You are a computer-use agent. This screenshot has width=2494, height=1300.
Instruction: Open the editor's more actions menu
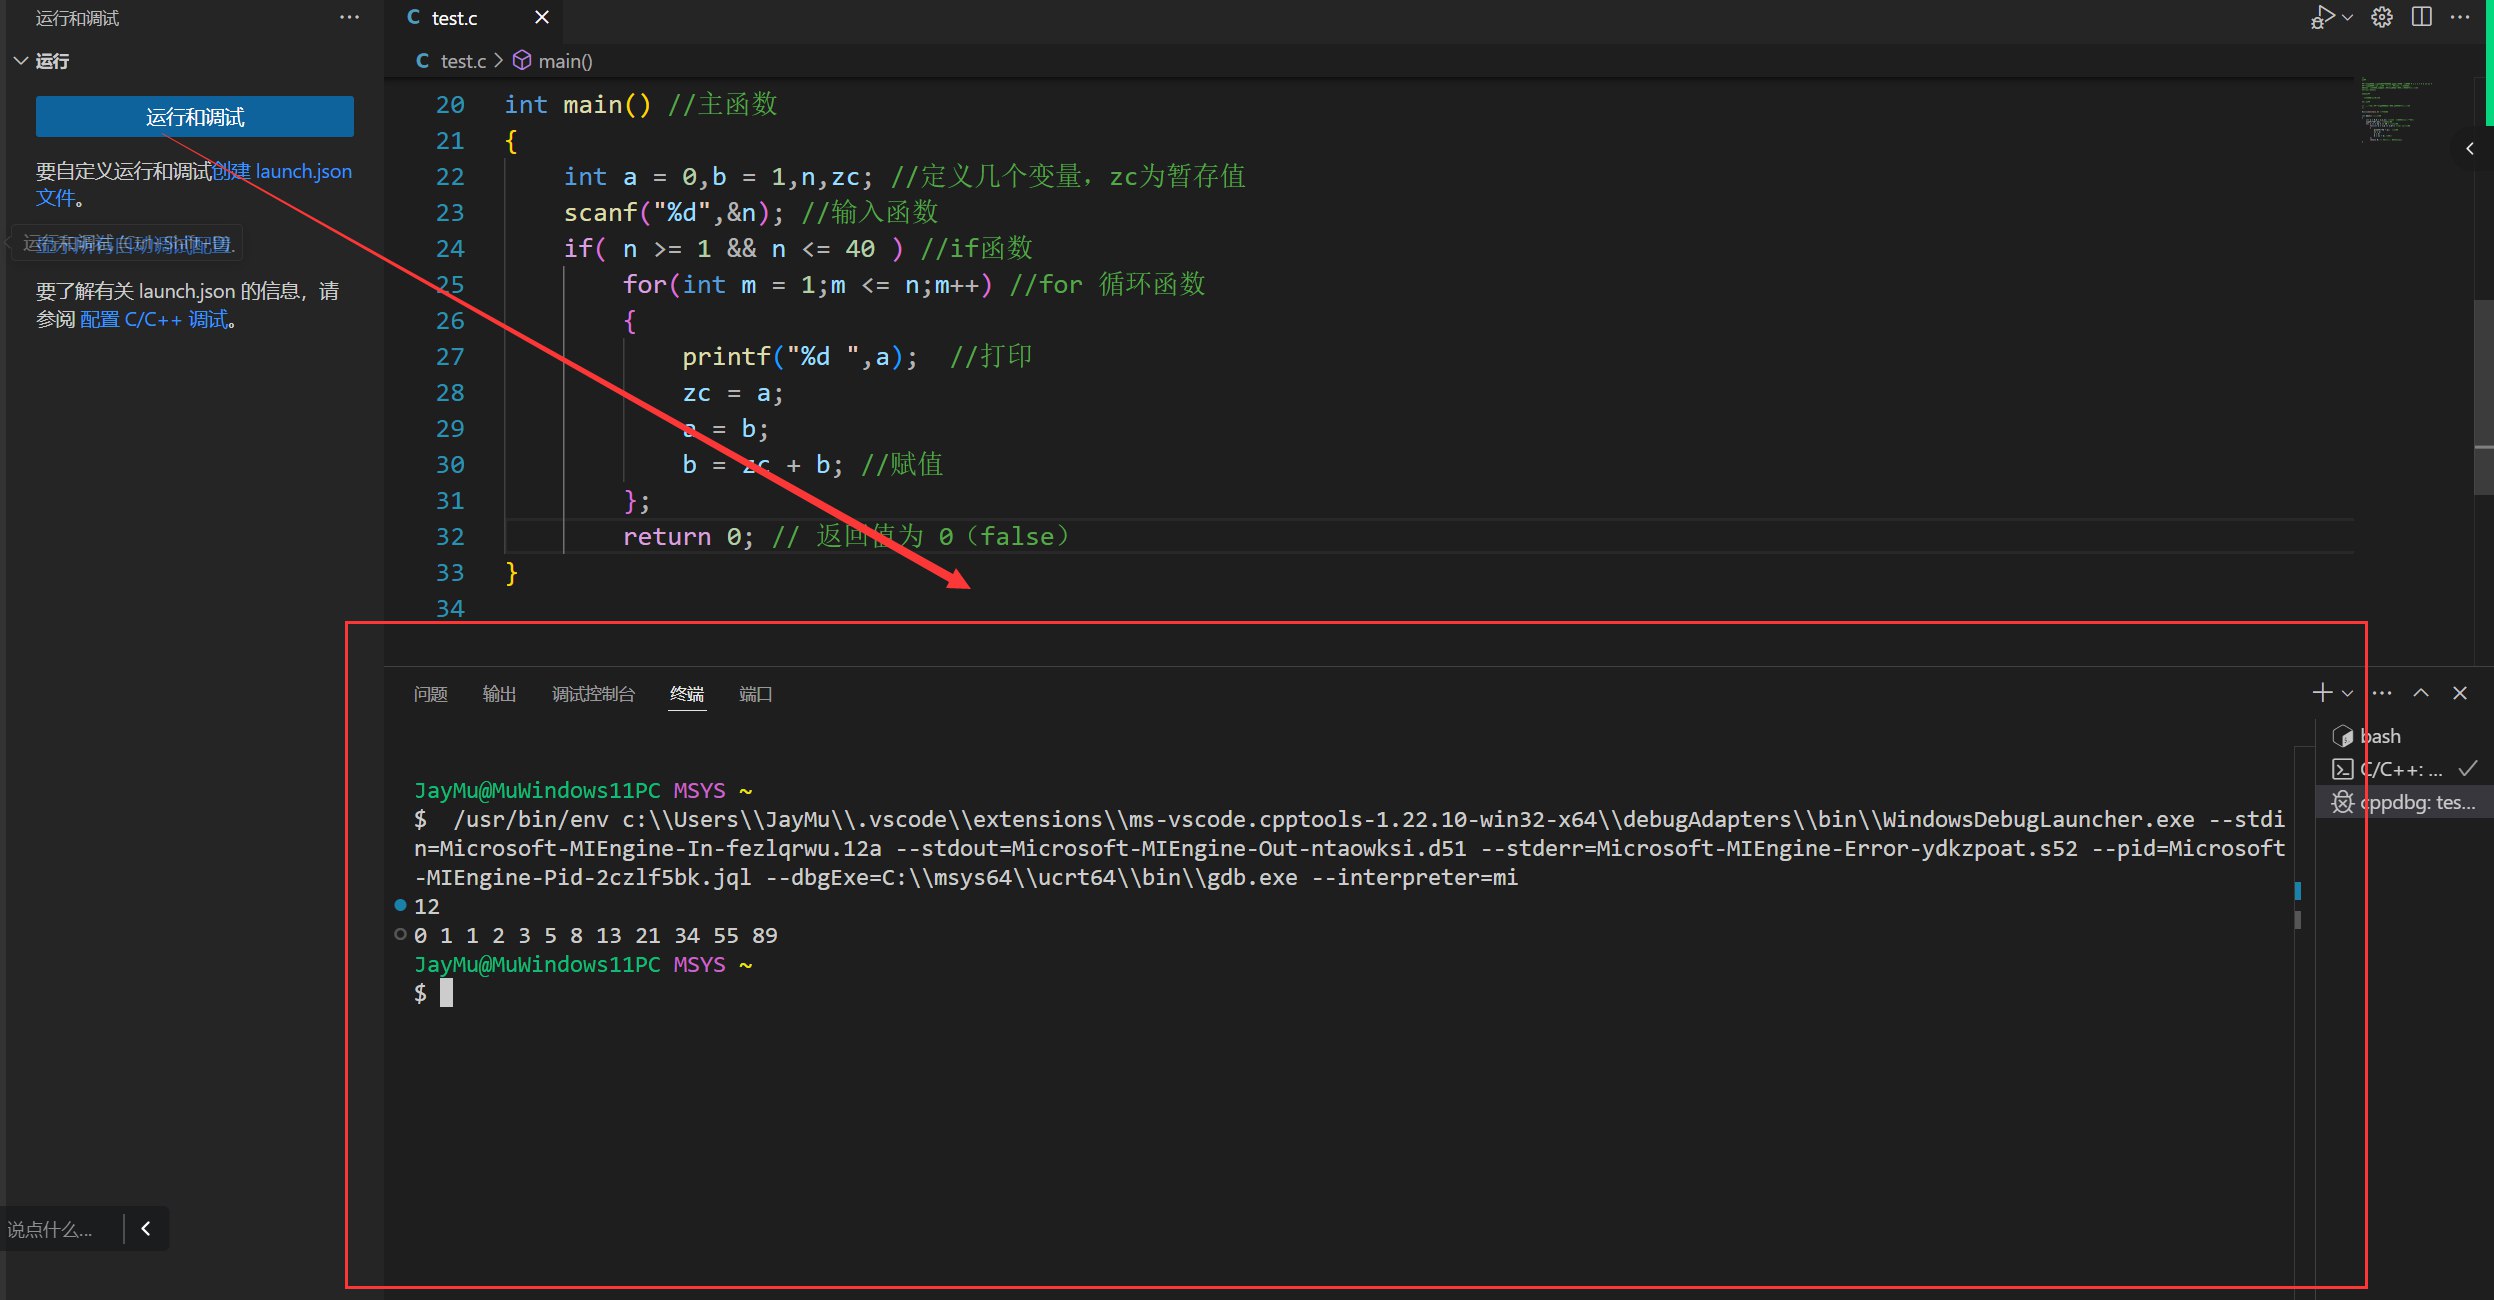click(x=2460, y=18)
